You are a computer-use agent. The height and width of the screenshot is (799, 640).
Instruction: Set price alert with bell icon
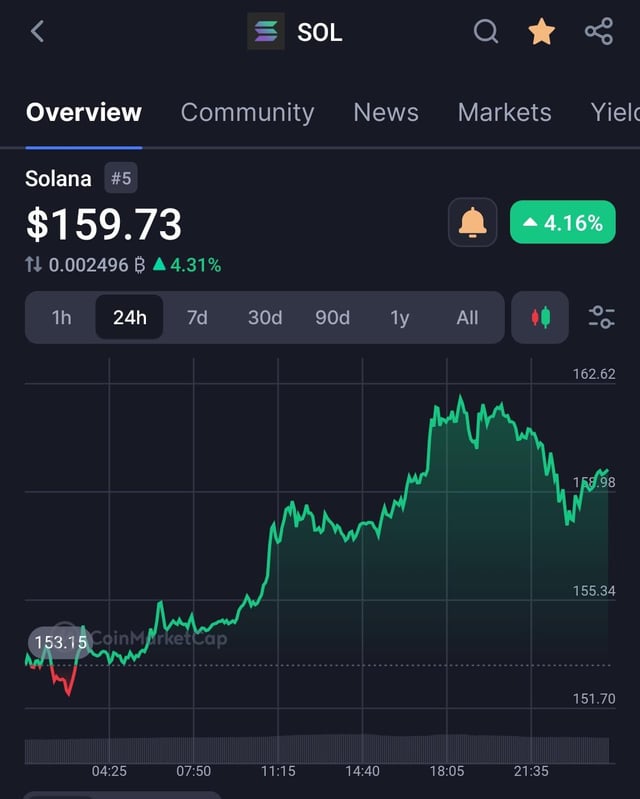(472, 223)
